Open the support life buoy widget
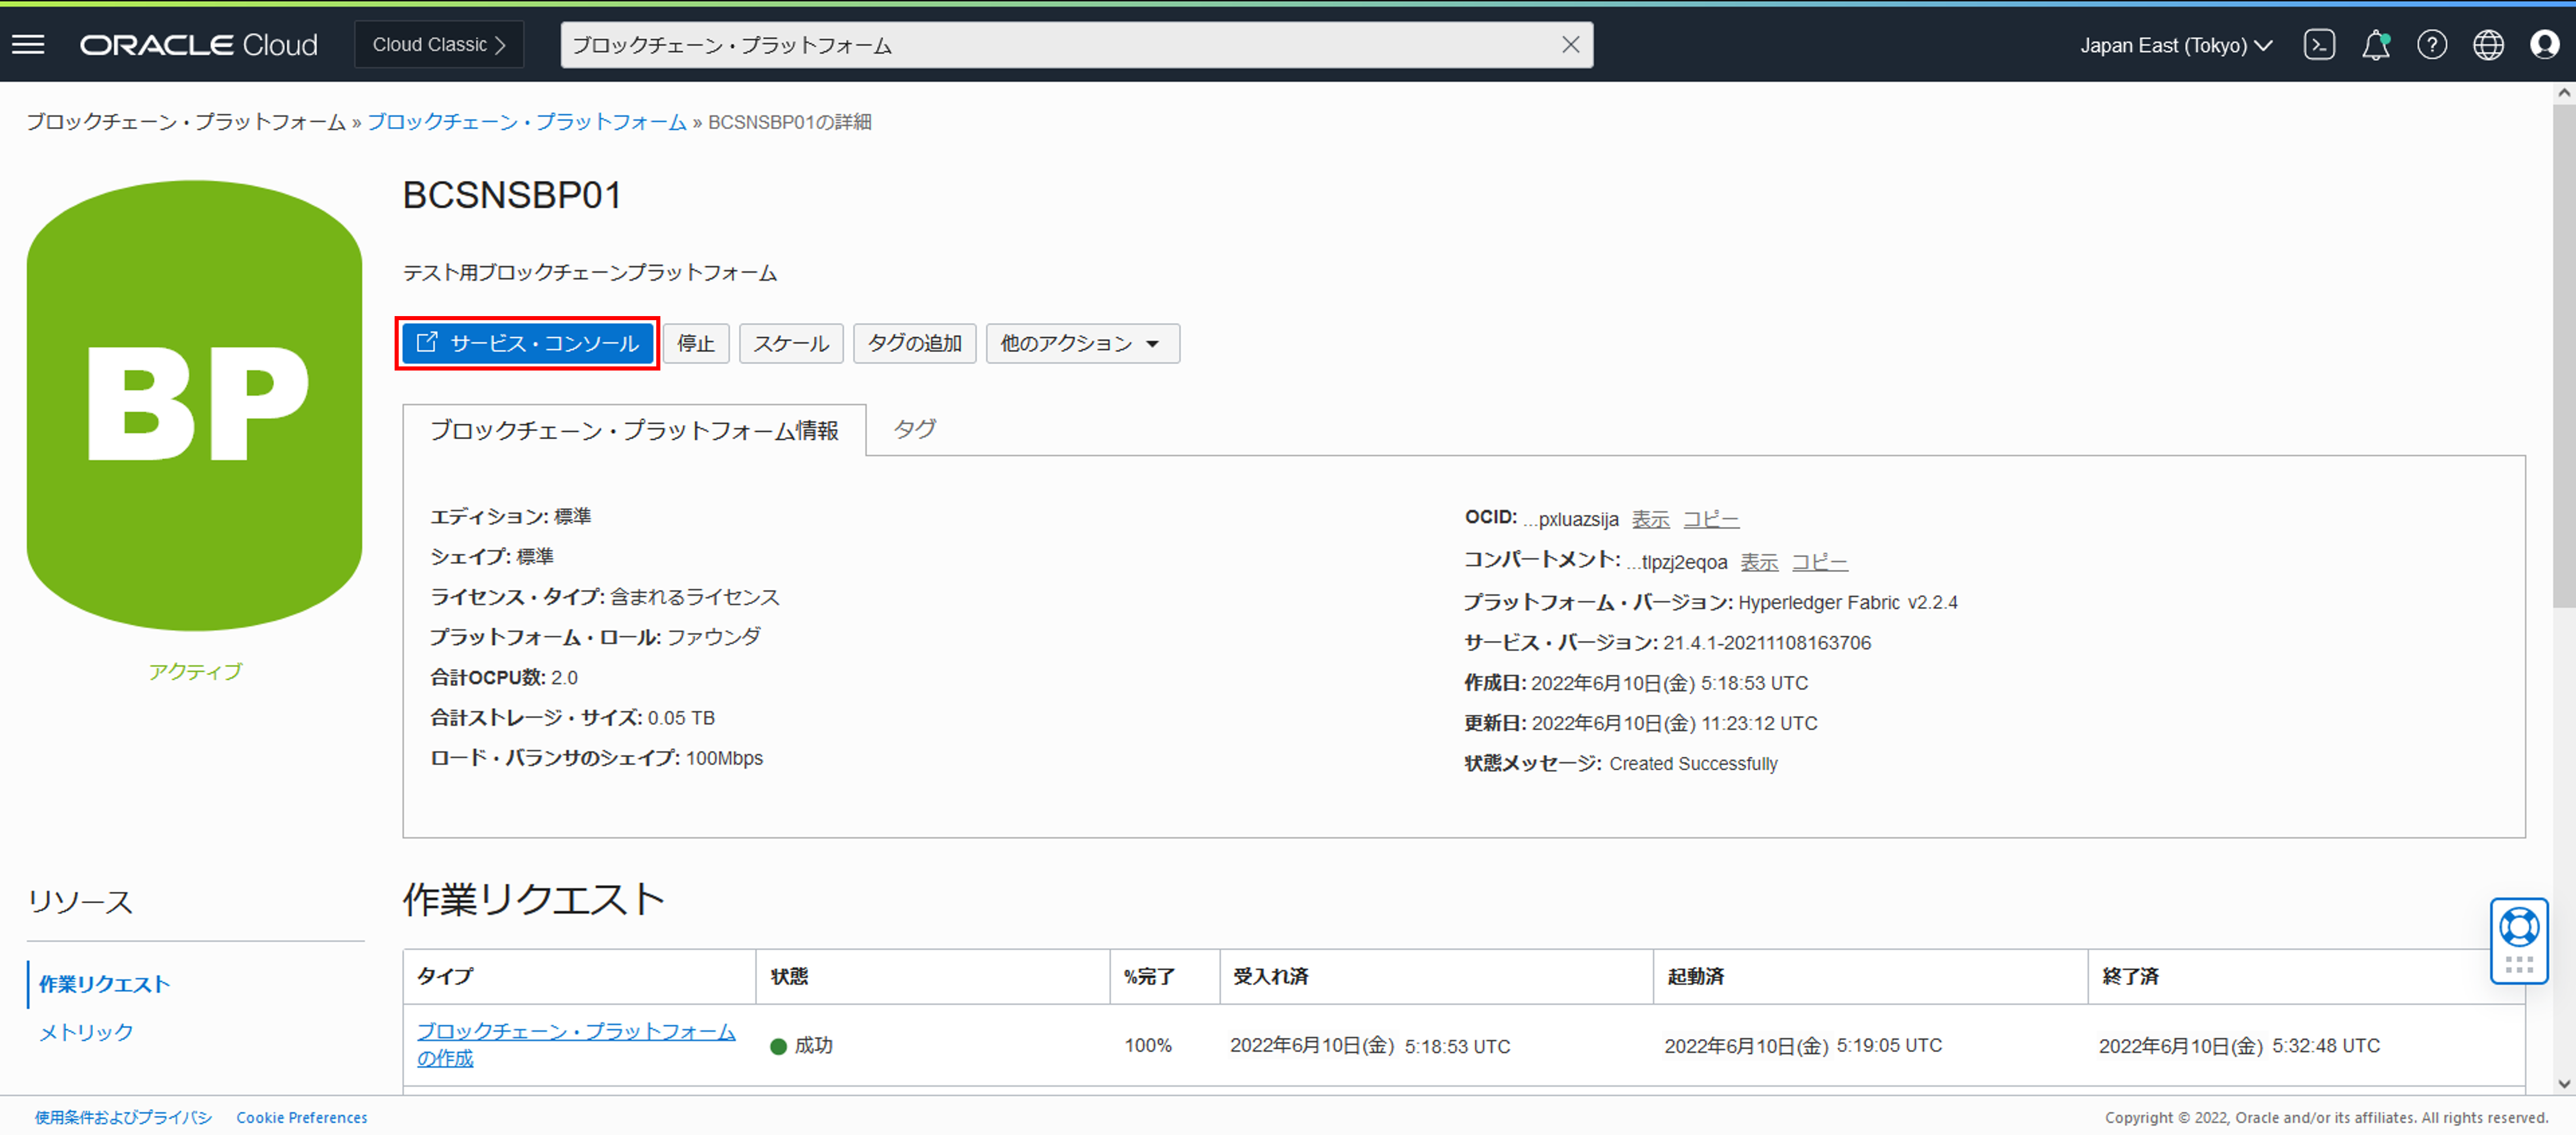2576x1135 pixels. coord(2519,925)
